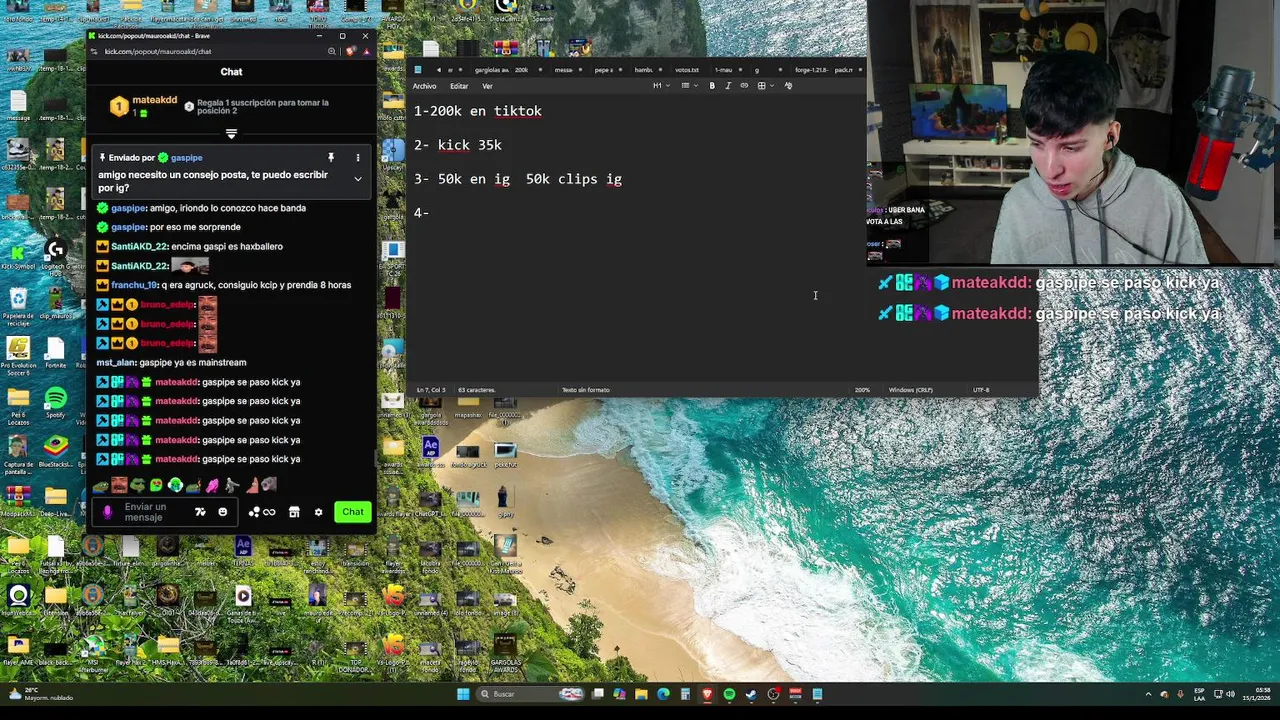Open the H1 heading dropdown
This screenshot has width=1280, height=720.
pyautogui.click(x=660, y=86)
